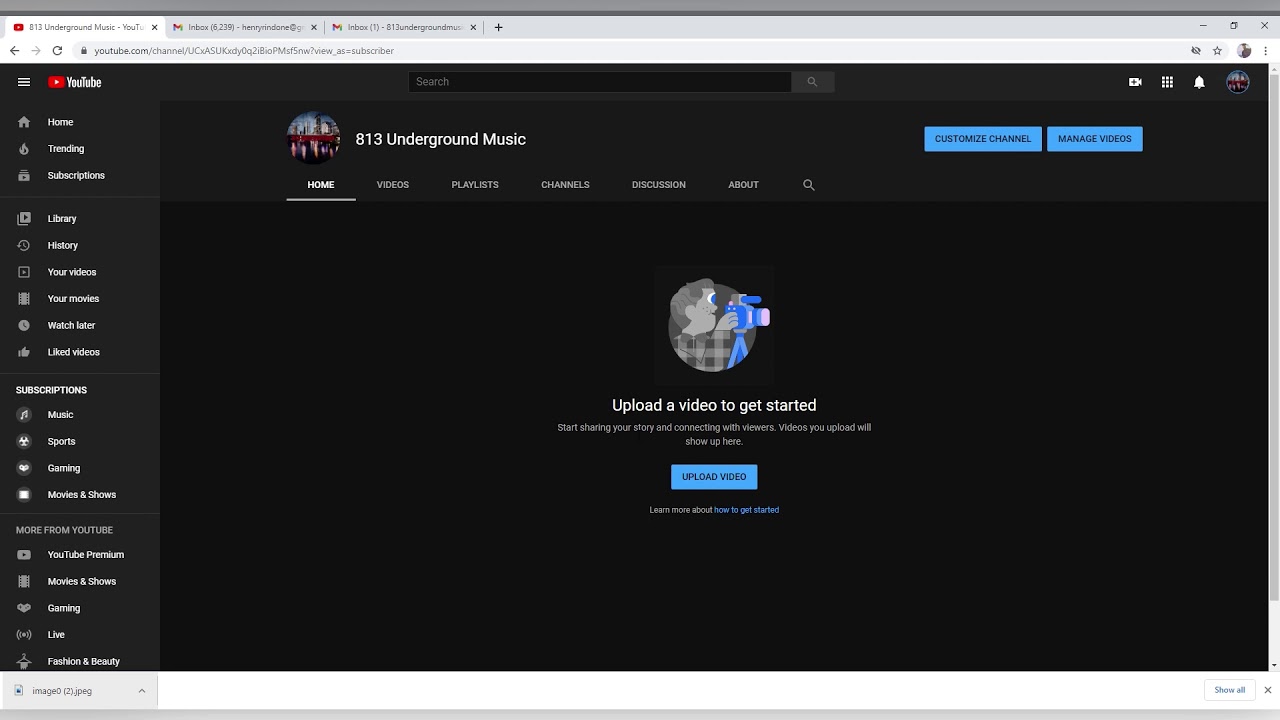Screen dimensions: 1280x720
Task: Open Movies & Shows under More from YouTube
Action: 80,581
